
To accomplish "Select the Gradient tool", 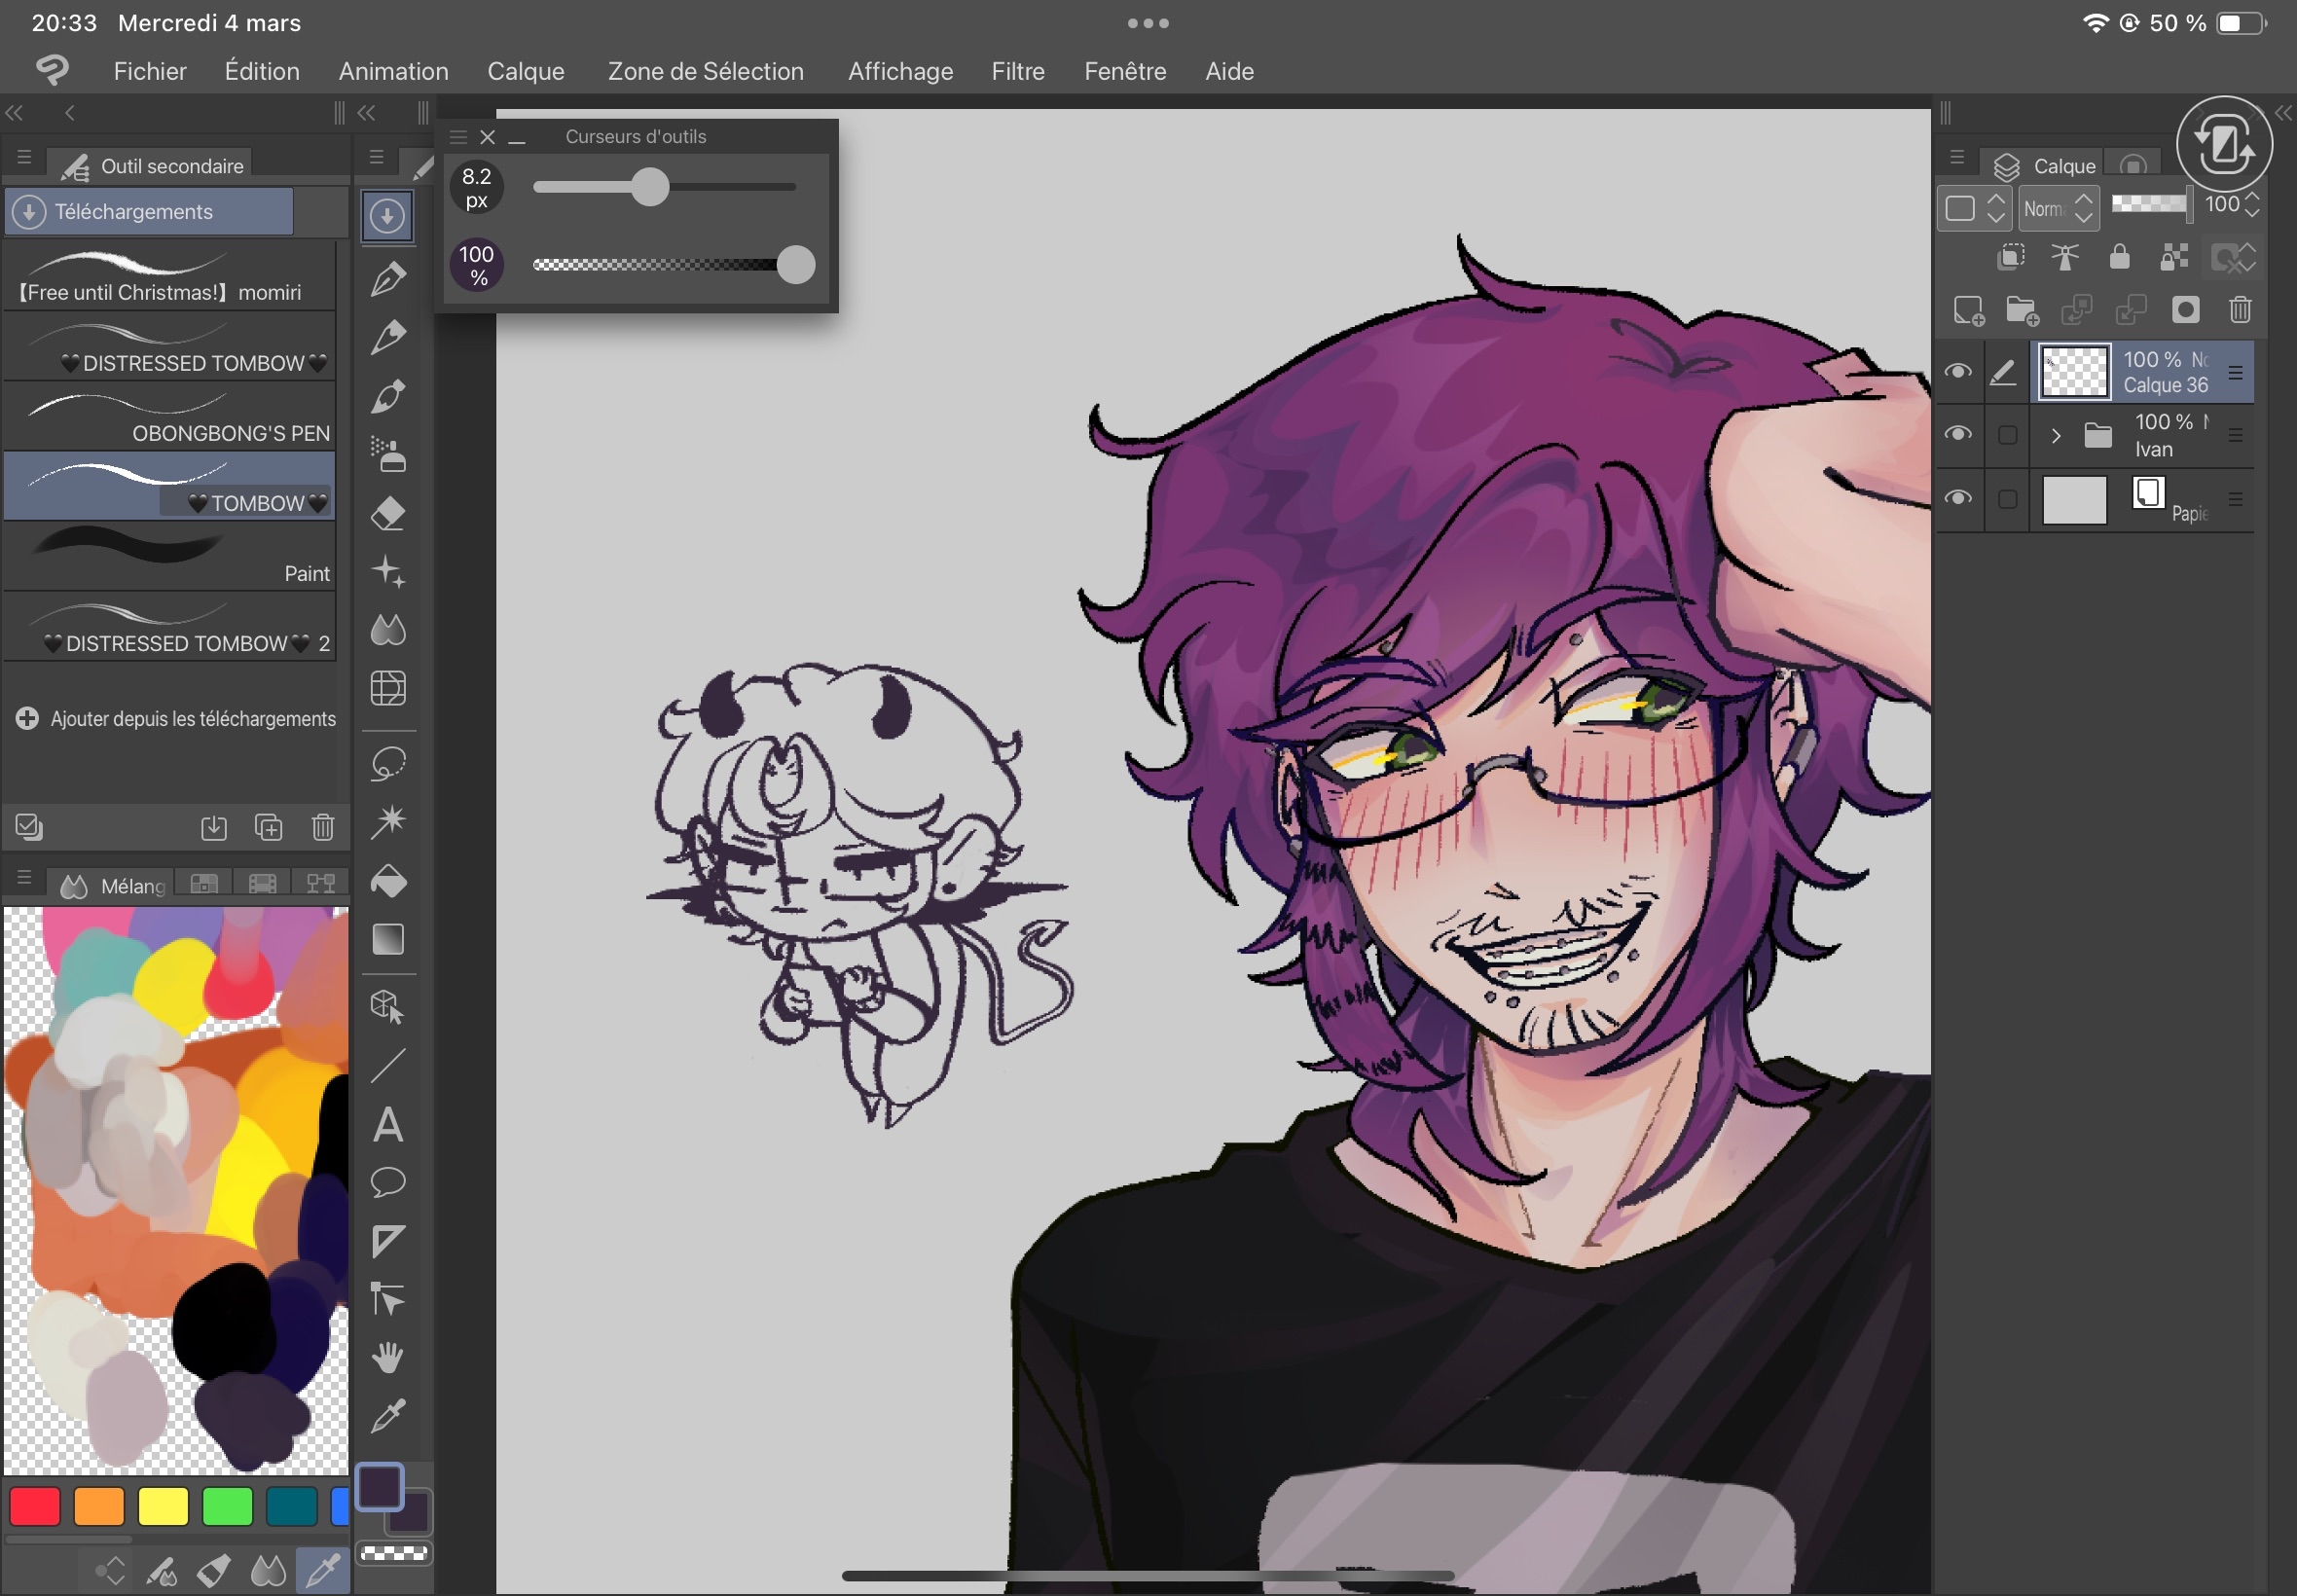I will coord(388,940).
